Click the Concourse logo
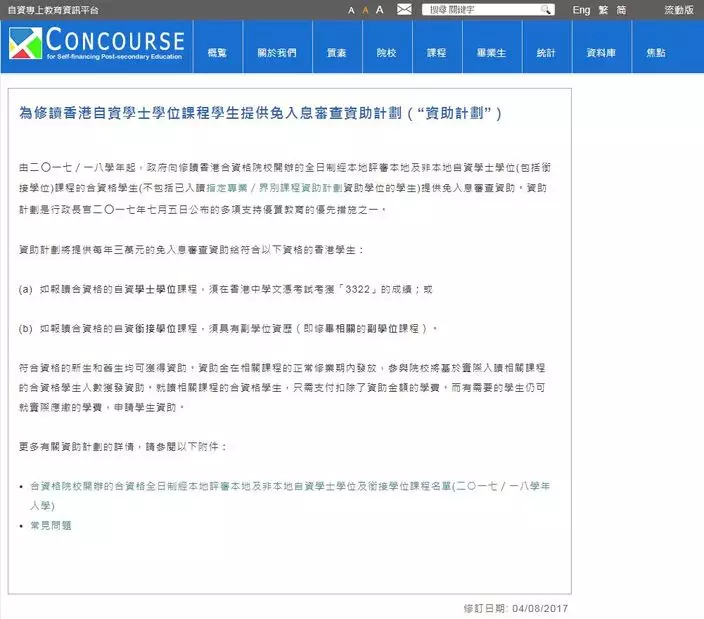Viewport: 704px width, 619px height. pyautogui.click(x=97, y=46)
